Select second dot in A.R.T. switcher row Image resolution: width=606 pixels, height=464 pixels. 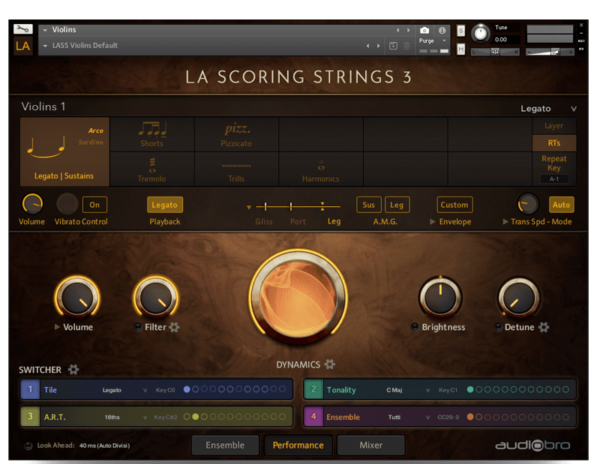pos(196,416)
